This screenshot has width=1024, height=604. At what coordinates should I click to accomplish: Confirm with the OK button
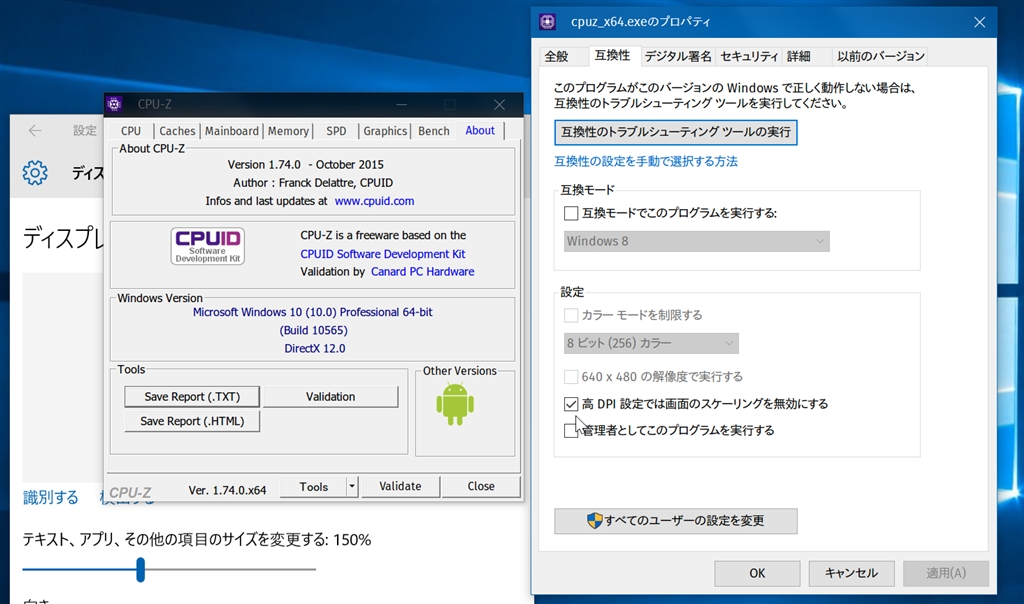[757, 573]
